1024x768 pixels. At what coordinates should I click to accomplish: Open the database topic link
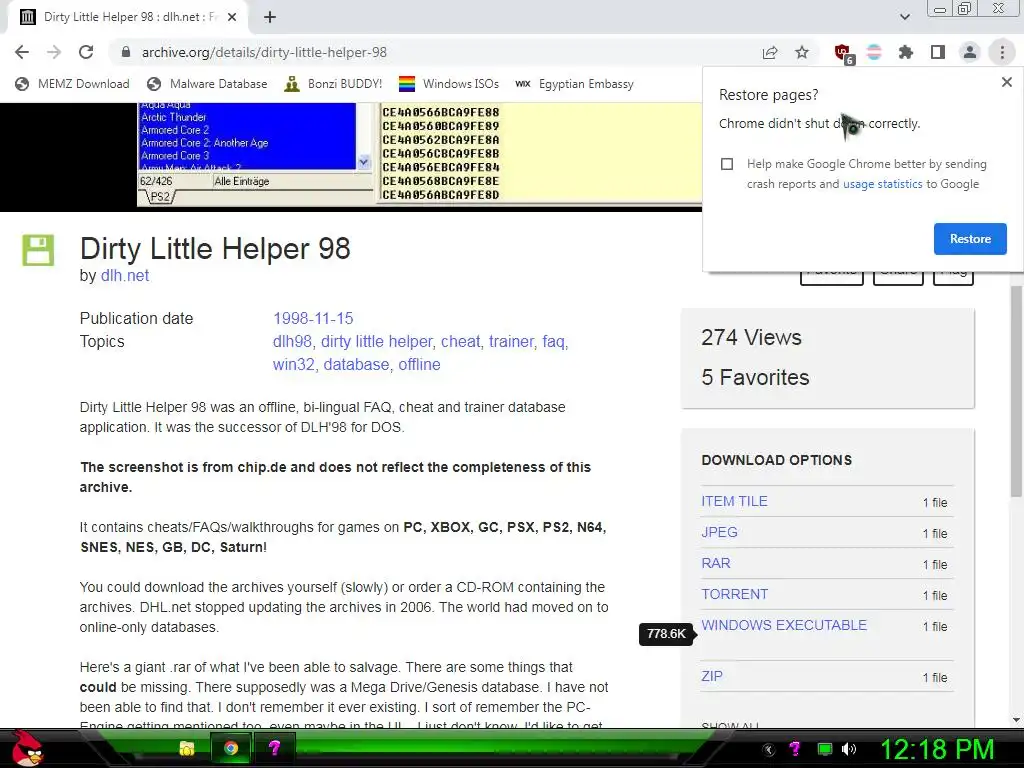click(356, 364)
